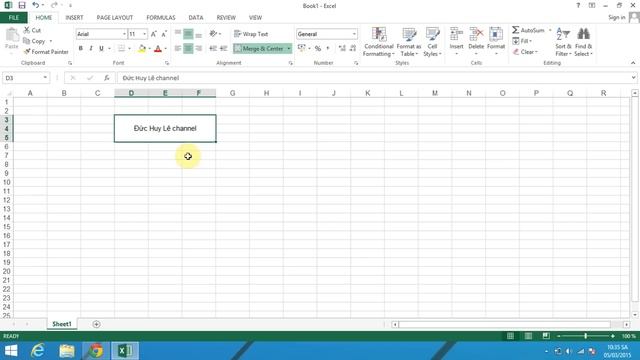
Task: Toggle Middle Align vertical alignment
Action: tap(188, 34)
